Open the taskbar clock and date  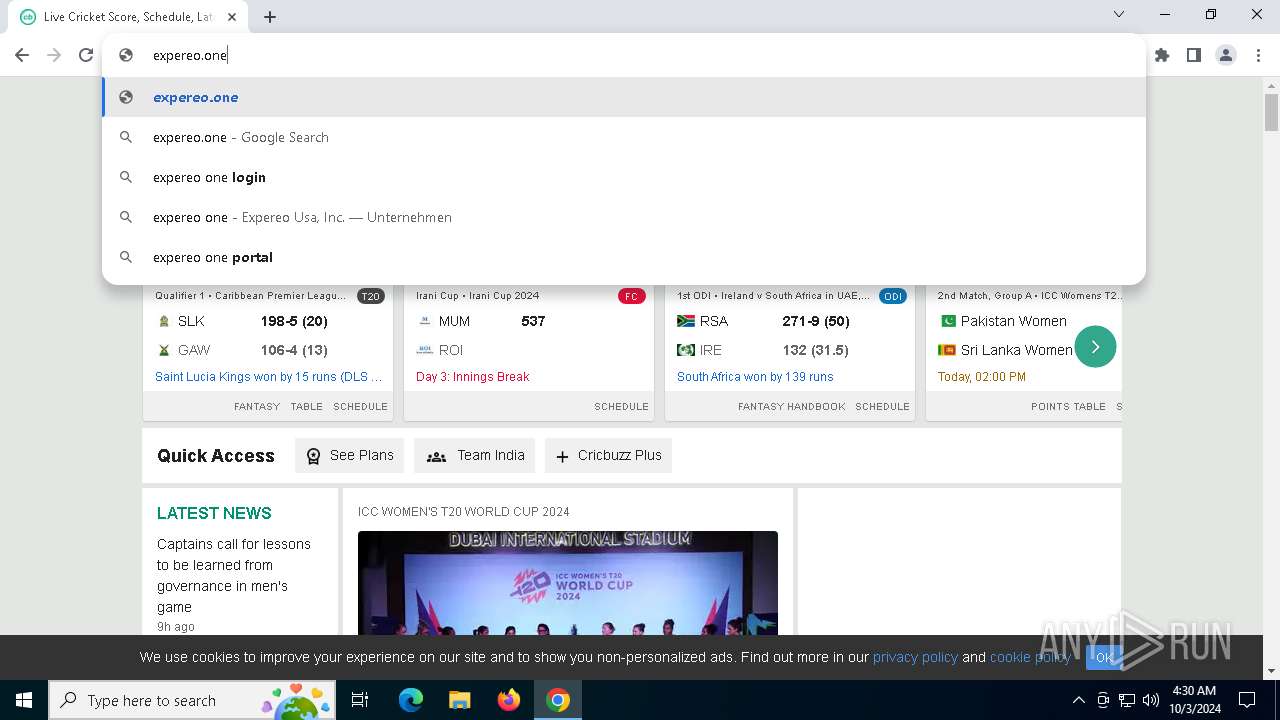[x=1194, y=700]
